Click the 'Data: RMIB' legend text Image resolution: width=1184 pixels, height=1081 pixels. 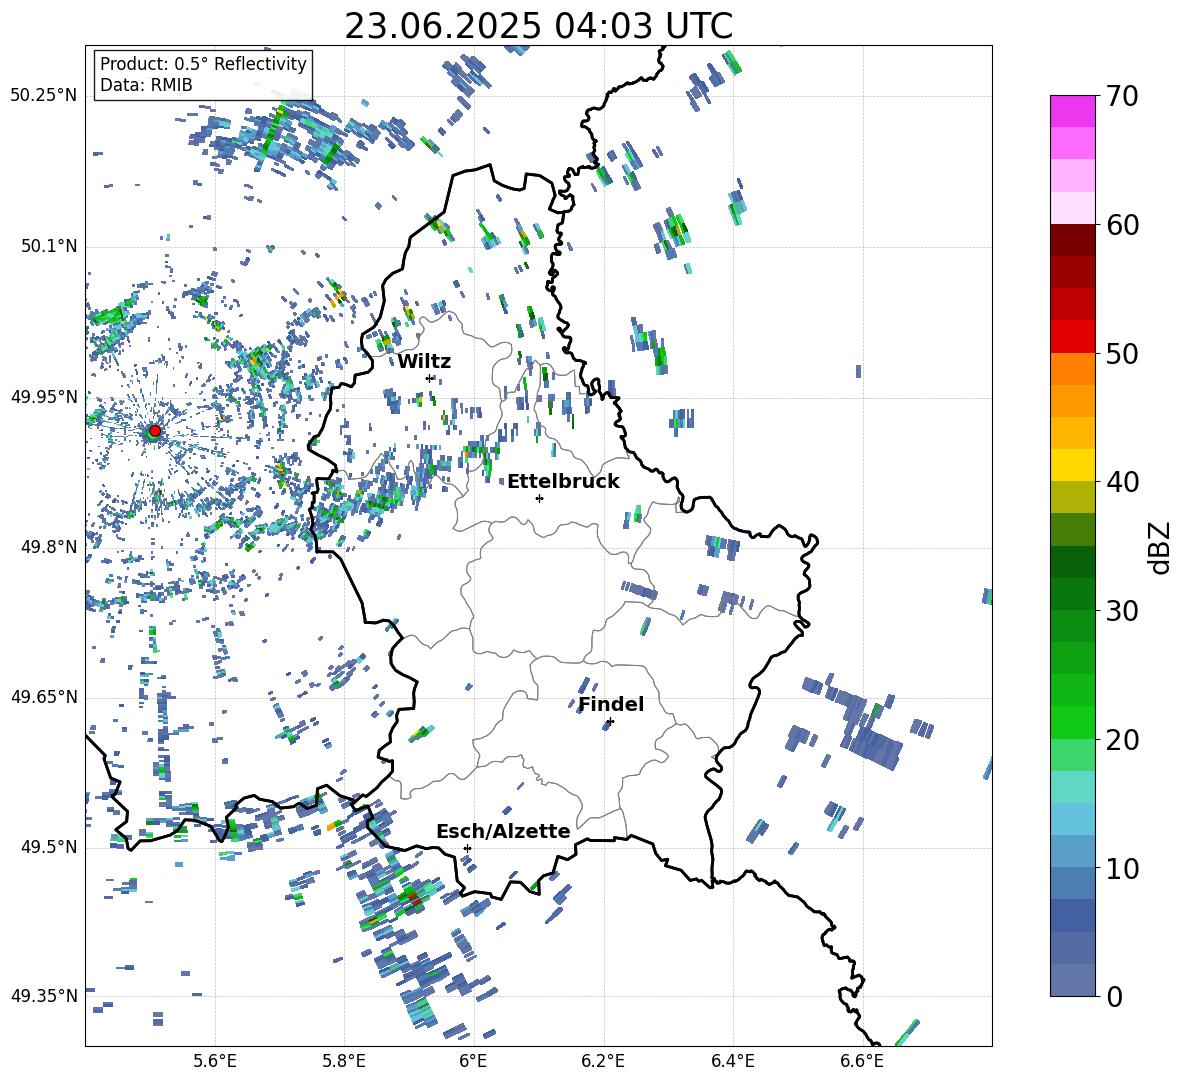(146, 85)
